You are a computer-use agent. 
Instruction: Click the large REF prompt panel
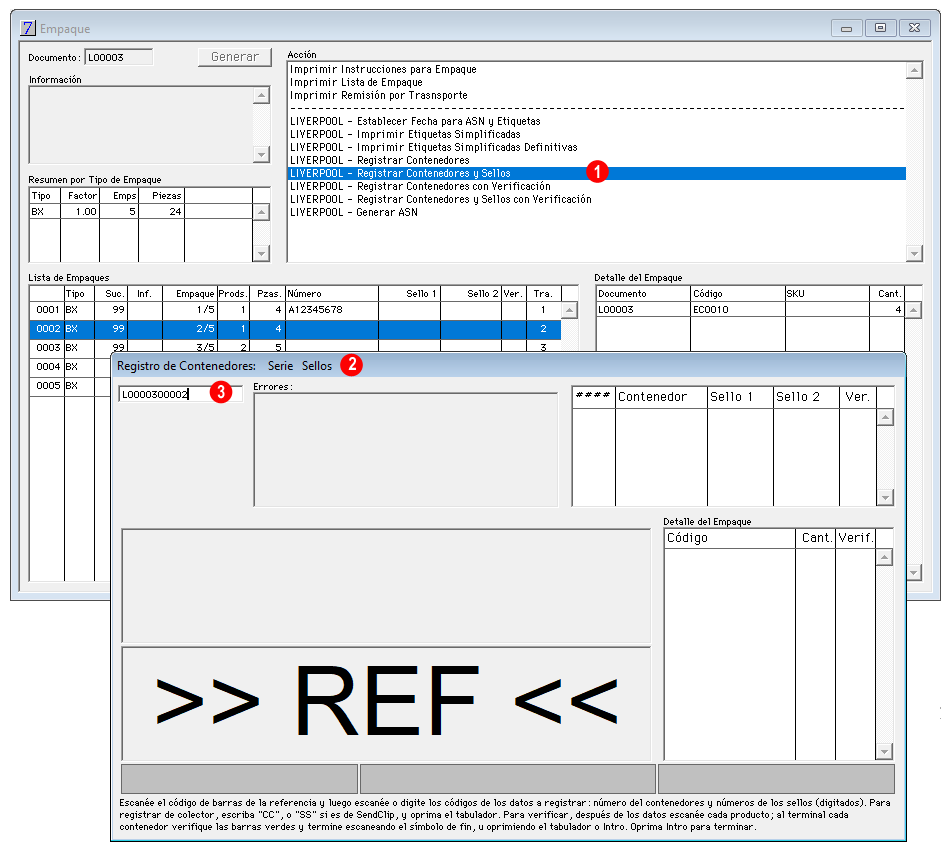pyautogui.click(x=386, y=703)
